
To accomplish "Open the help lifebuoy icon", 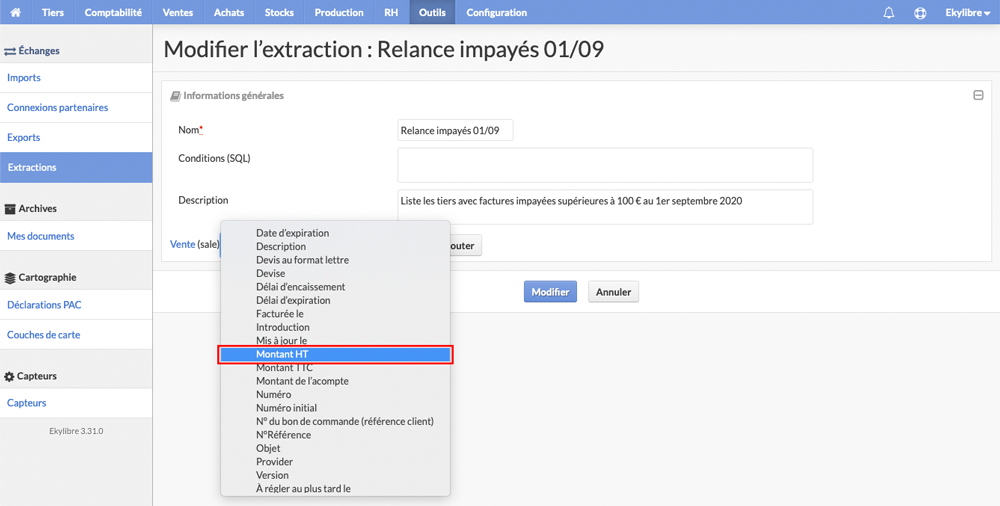I will click(920, 13).
